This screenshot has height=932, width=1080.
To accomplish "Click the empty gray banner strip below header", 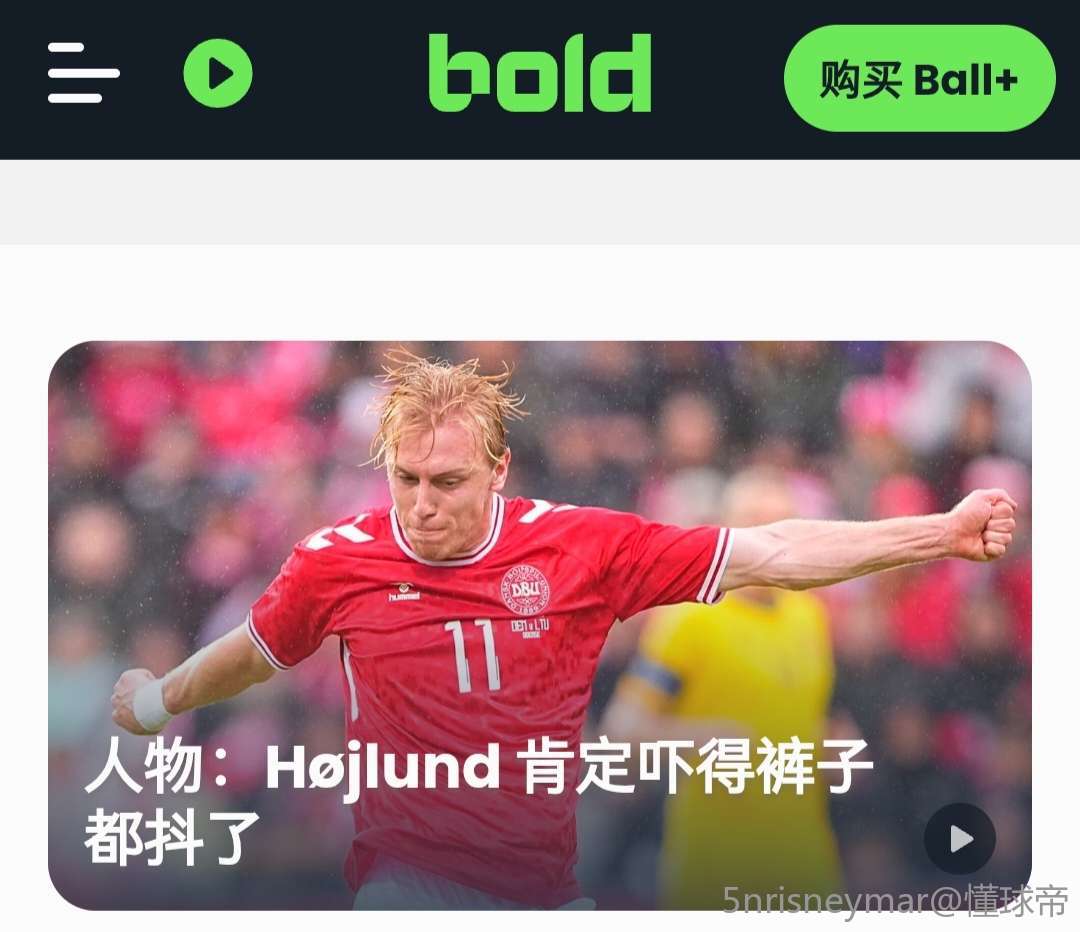I will 540,202.
